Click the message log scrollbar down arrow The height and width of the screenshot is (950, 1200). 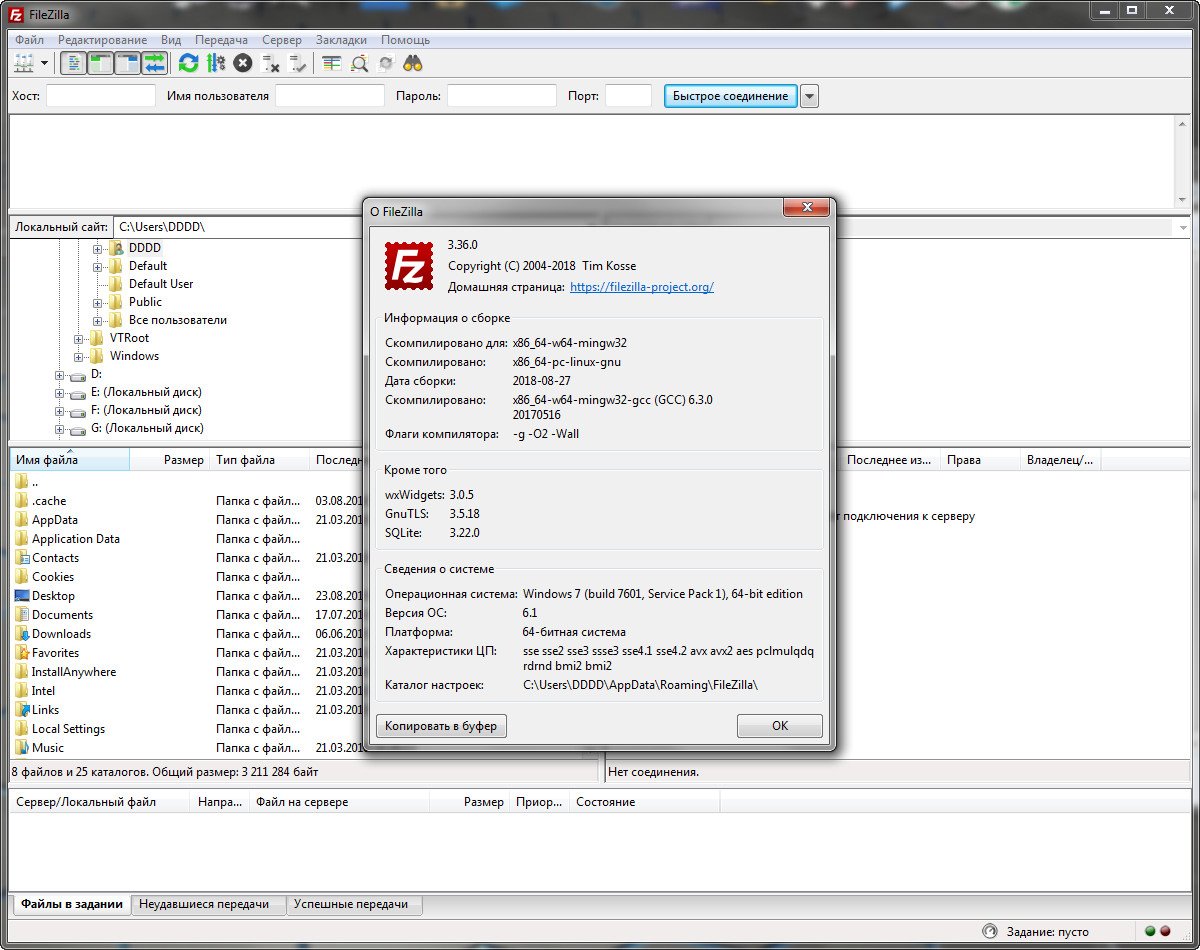pos(1182,199)
